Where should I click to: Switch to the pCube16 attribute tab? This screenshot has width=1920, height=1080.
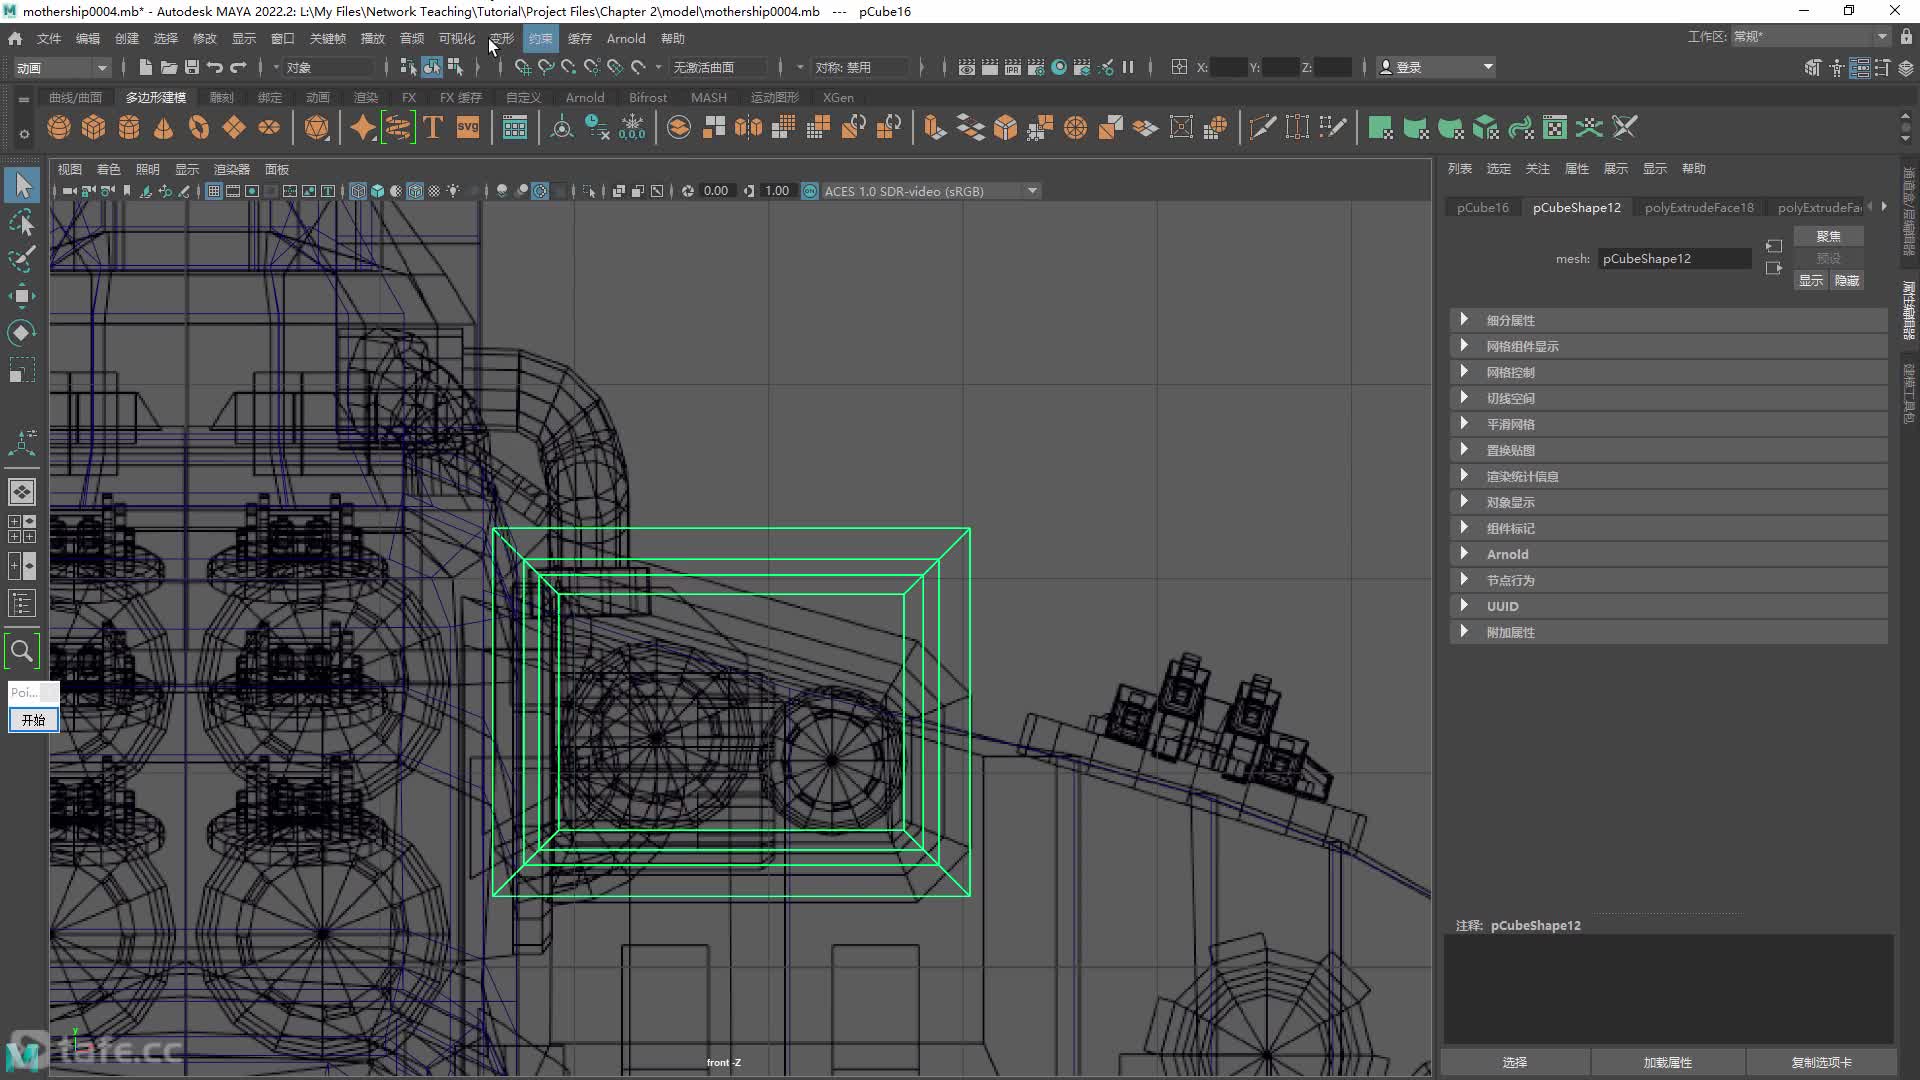[x=1483, y=207]
